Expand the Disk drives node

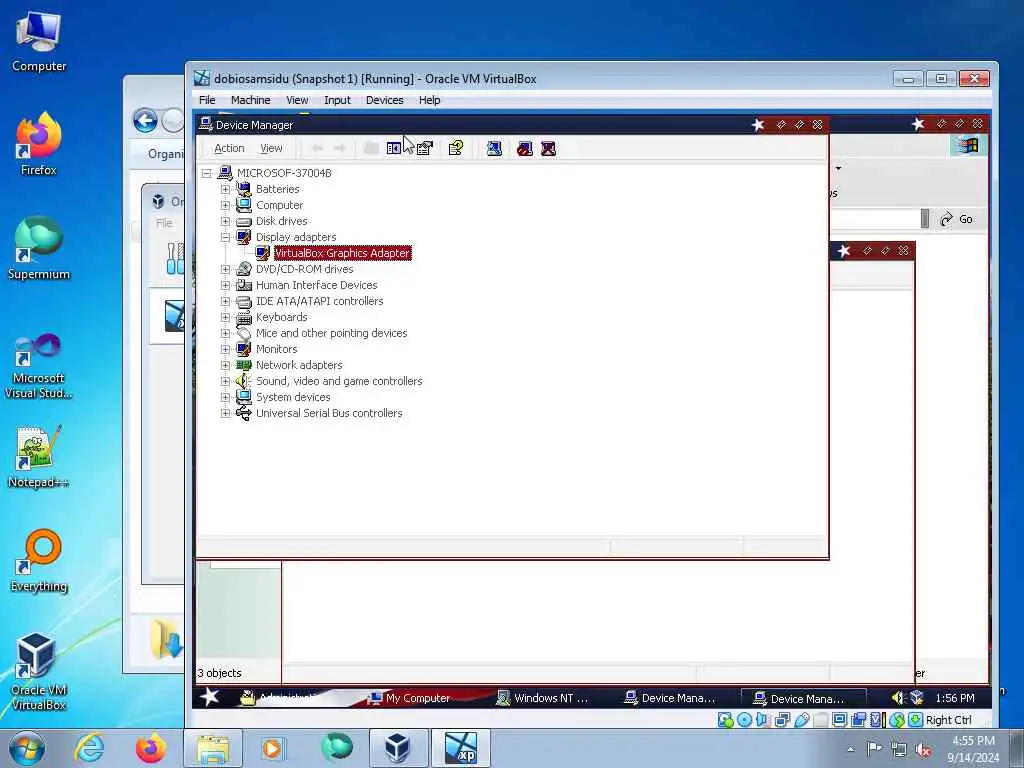point(225,221)
